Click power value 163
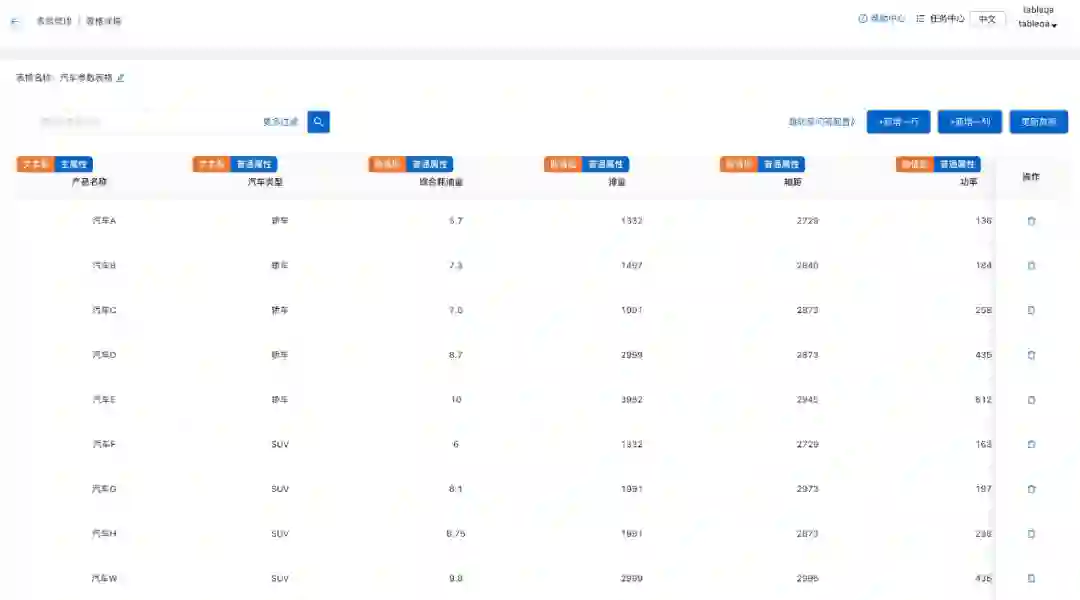 point(984,444)
